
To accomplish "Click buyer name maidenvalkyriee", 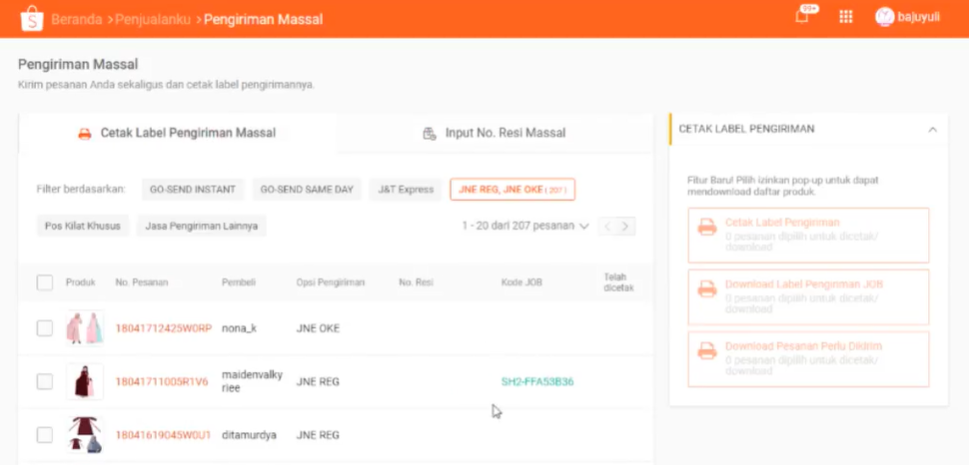I will point(252,382).
